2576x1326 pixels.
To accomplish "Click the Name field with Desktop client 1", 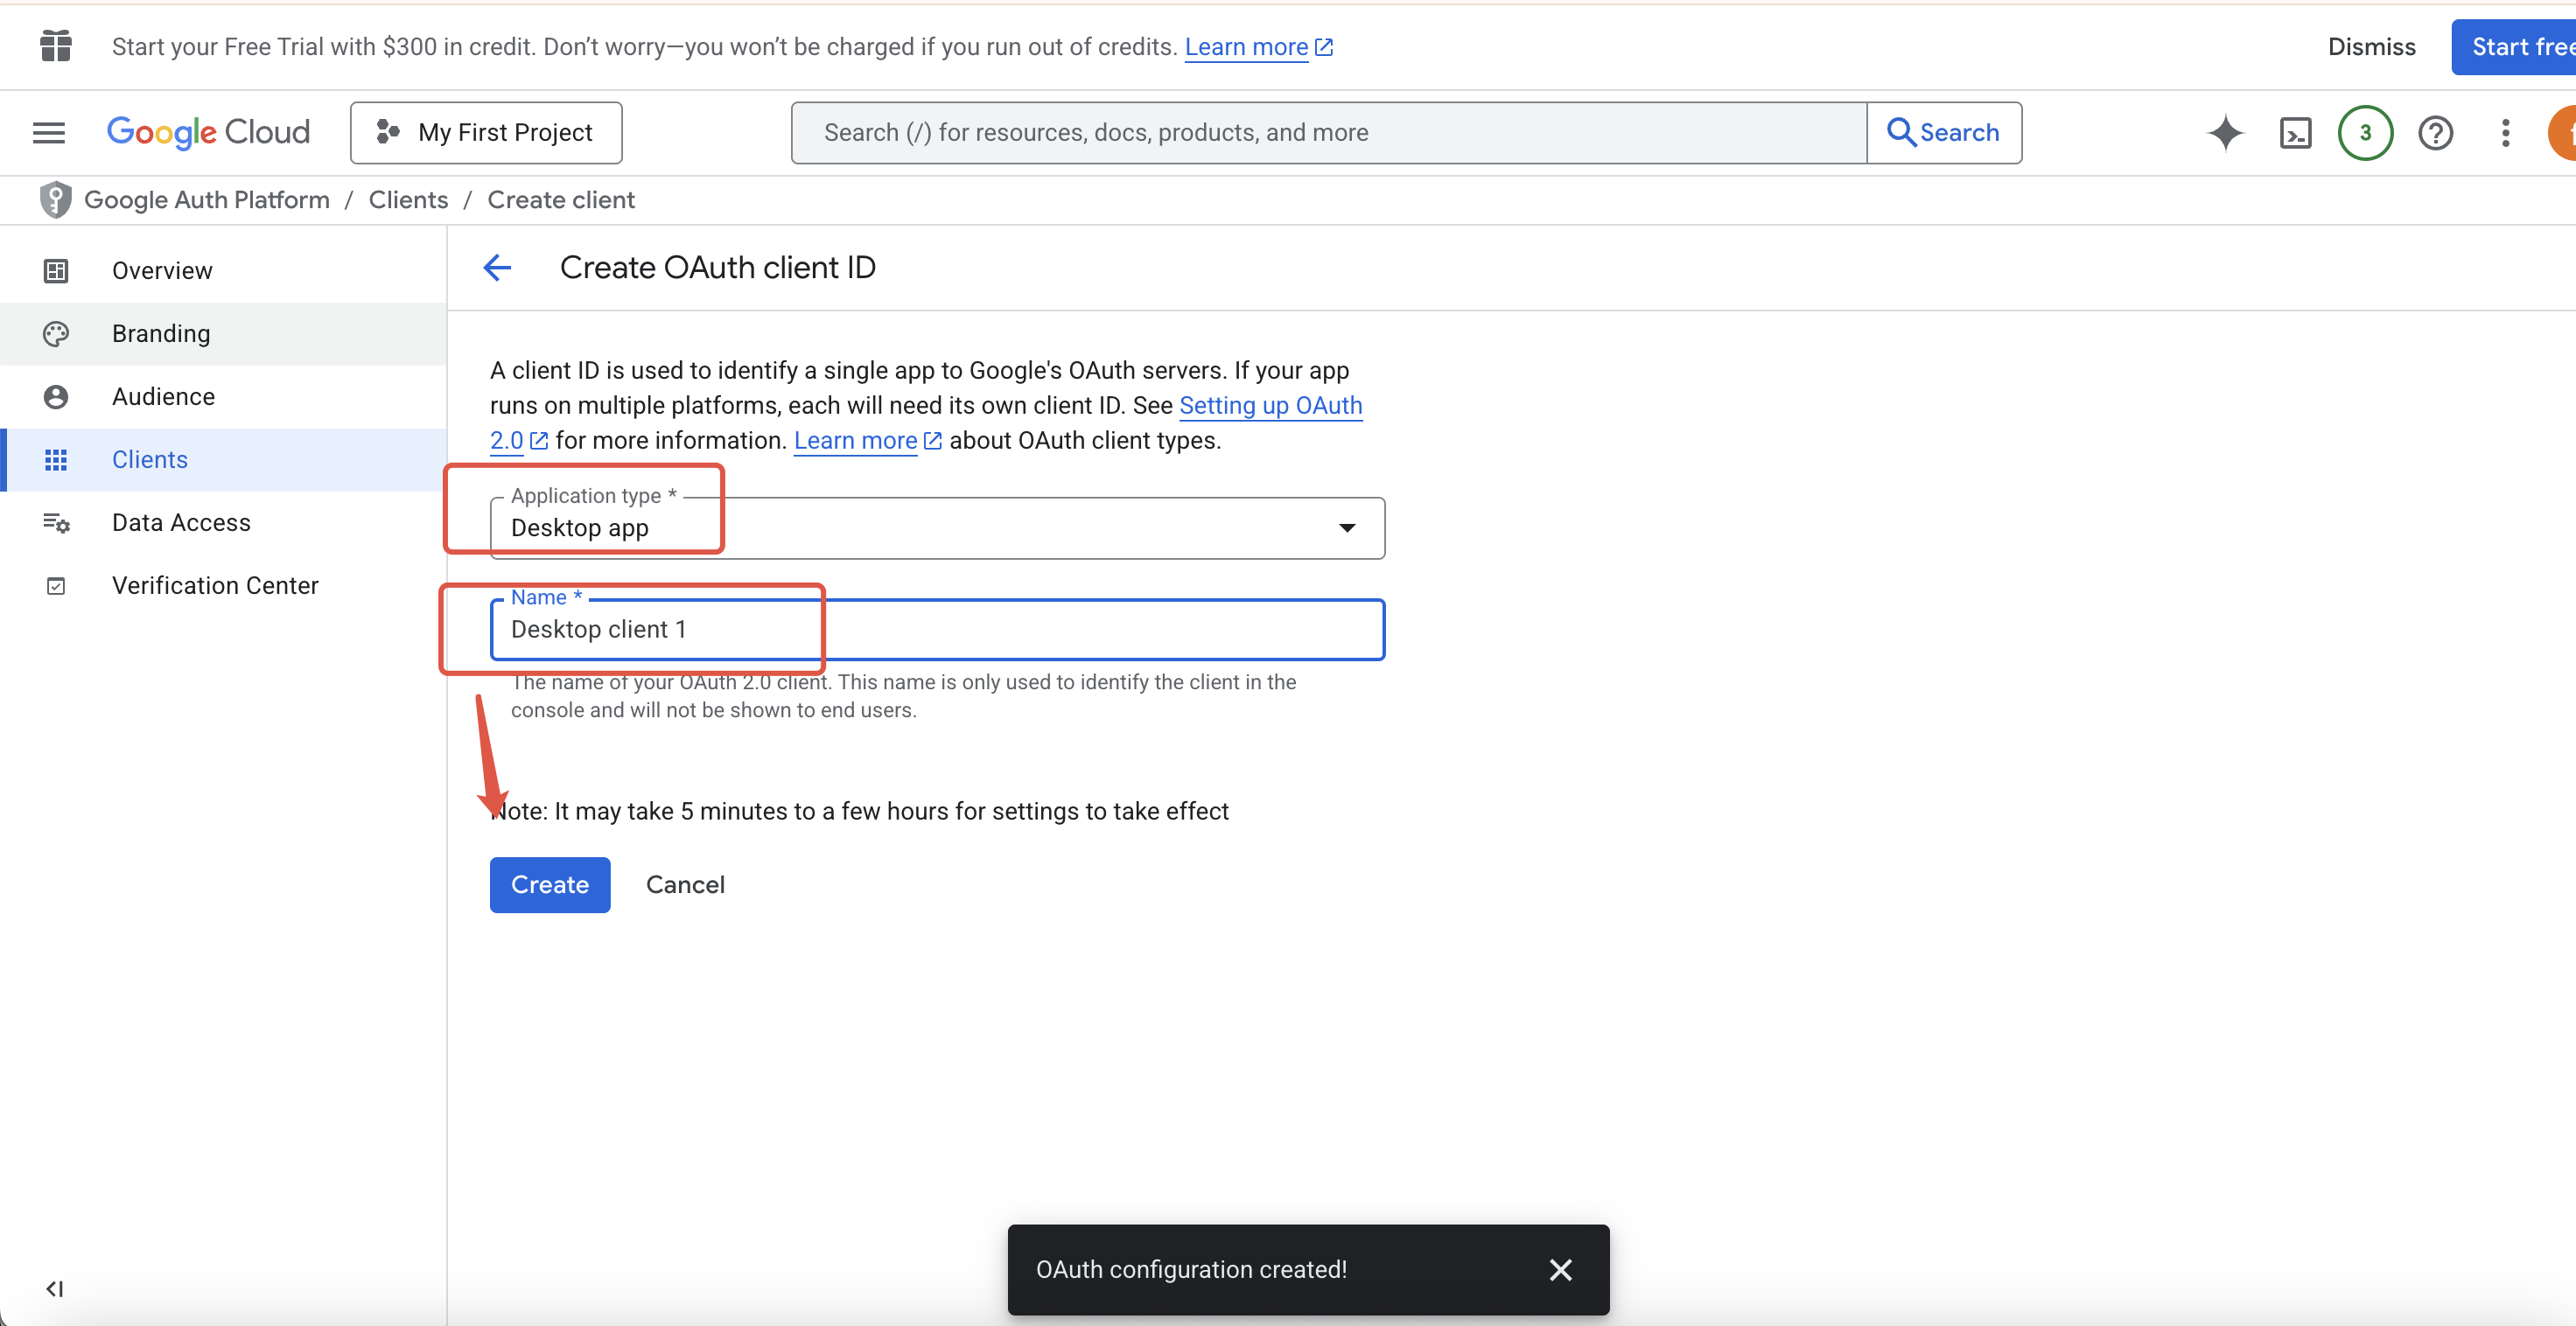I will click(937, 629).
